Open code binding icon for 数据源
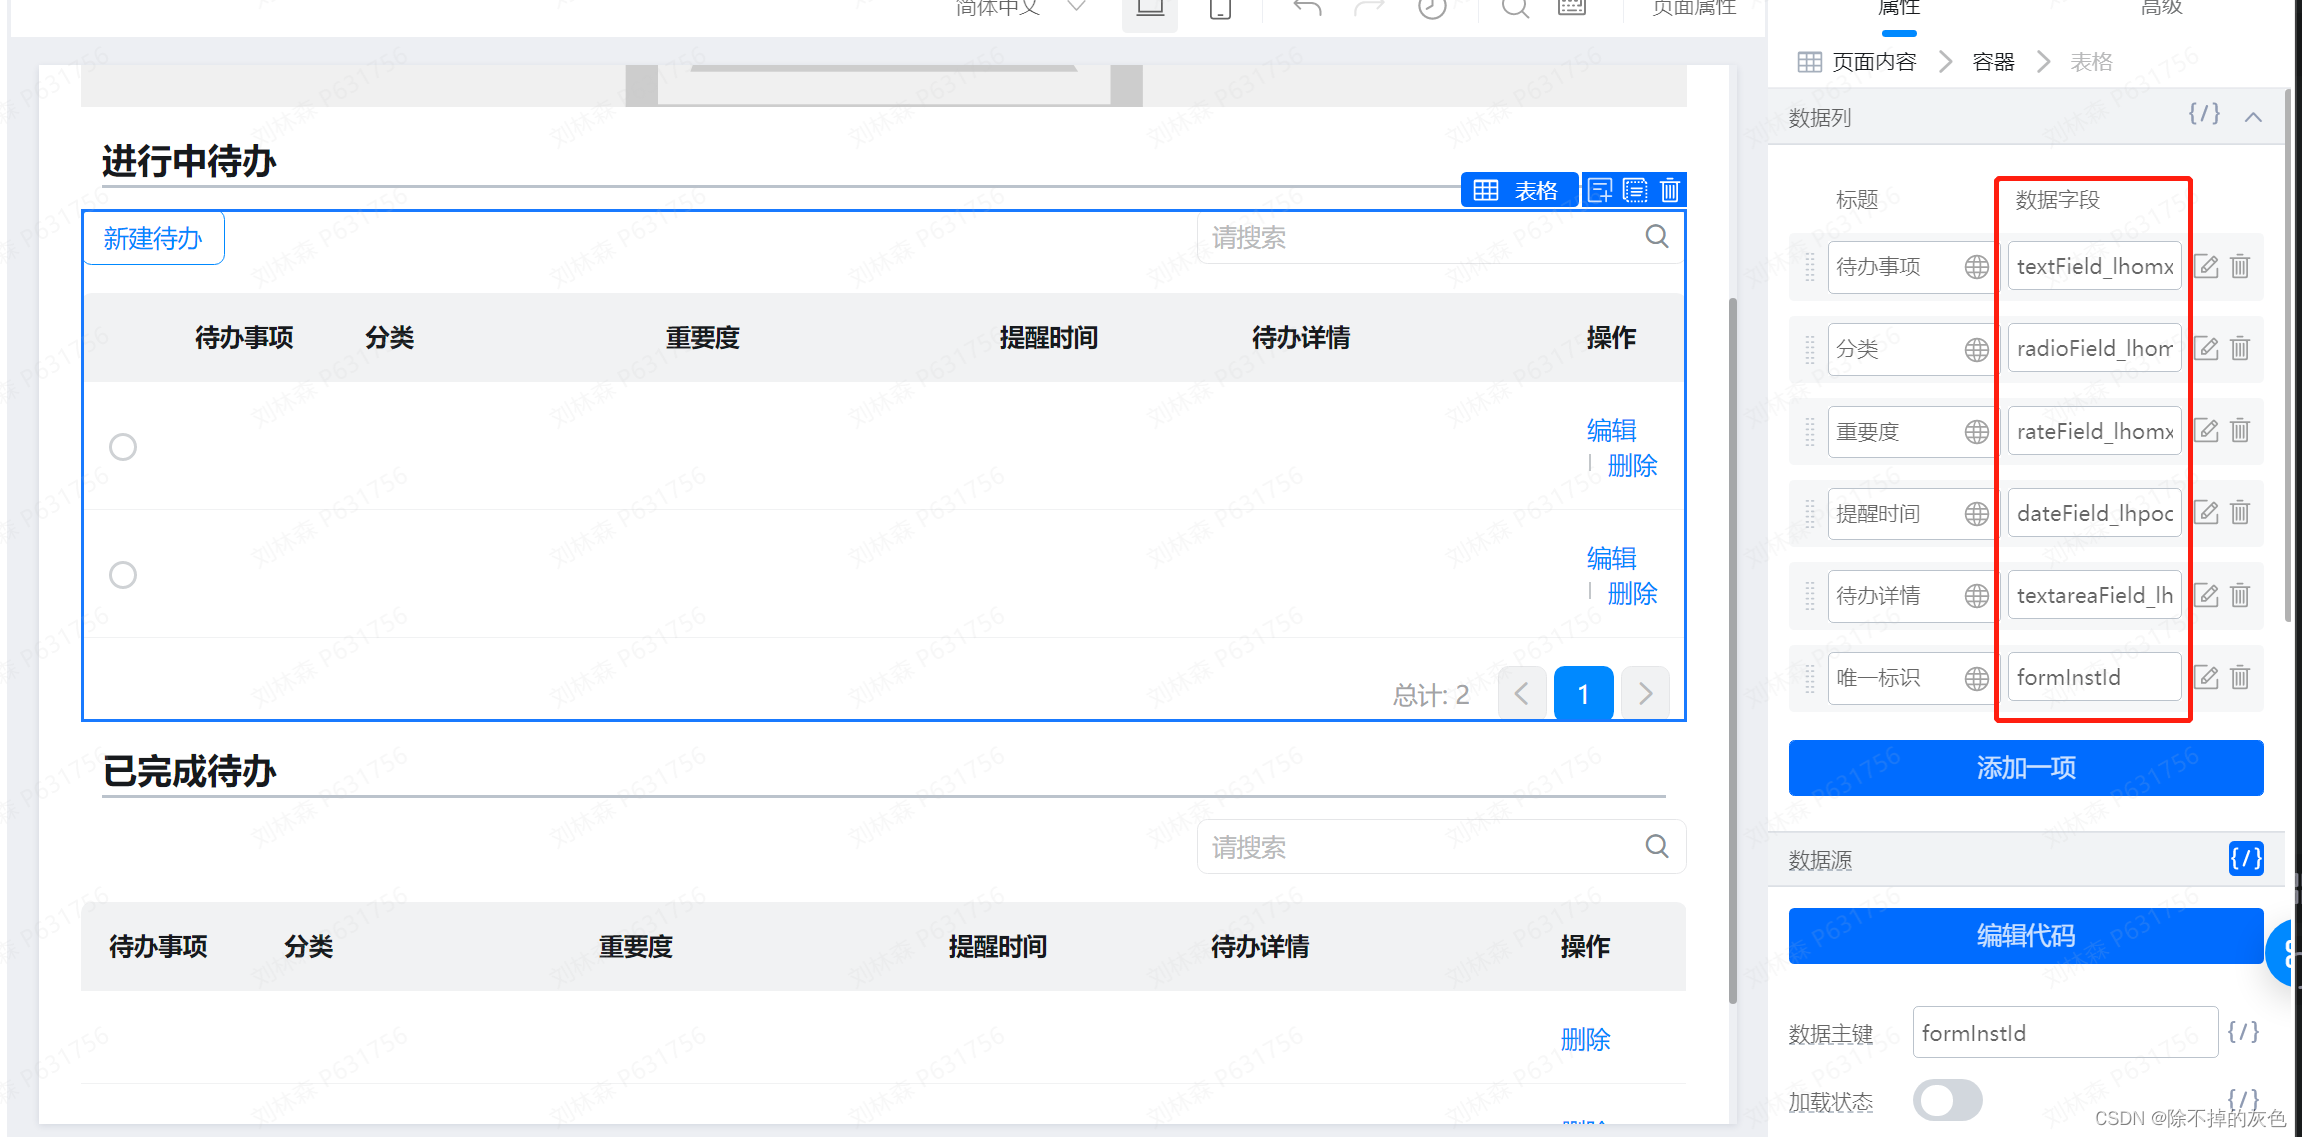This screenshot has height=1137, width=2302. tap(2245, 858)
